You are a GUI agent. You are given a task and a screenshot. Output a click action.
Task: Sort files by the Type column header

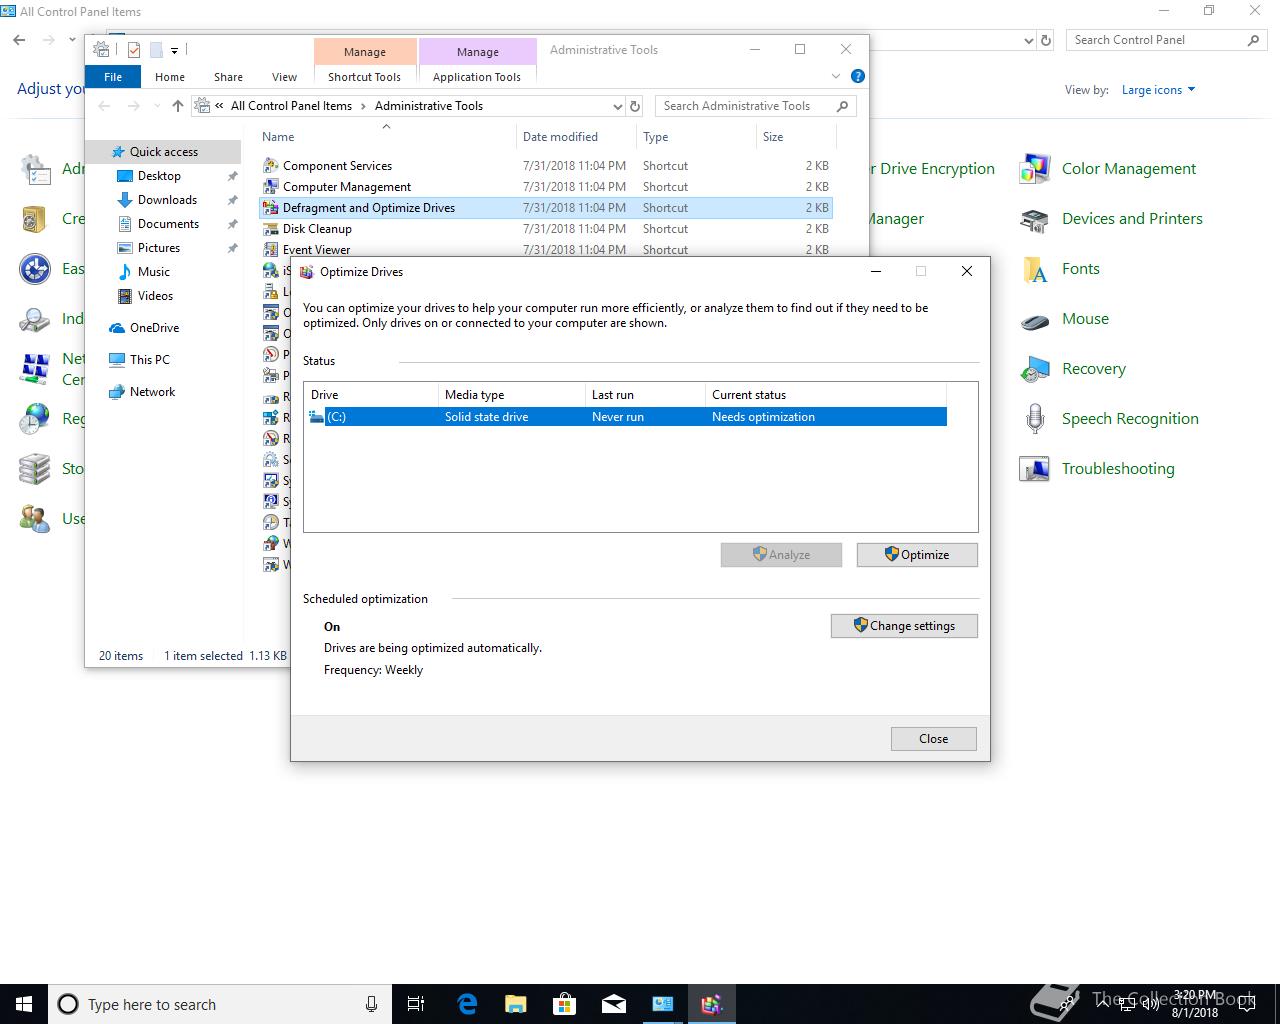point(696,137)
